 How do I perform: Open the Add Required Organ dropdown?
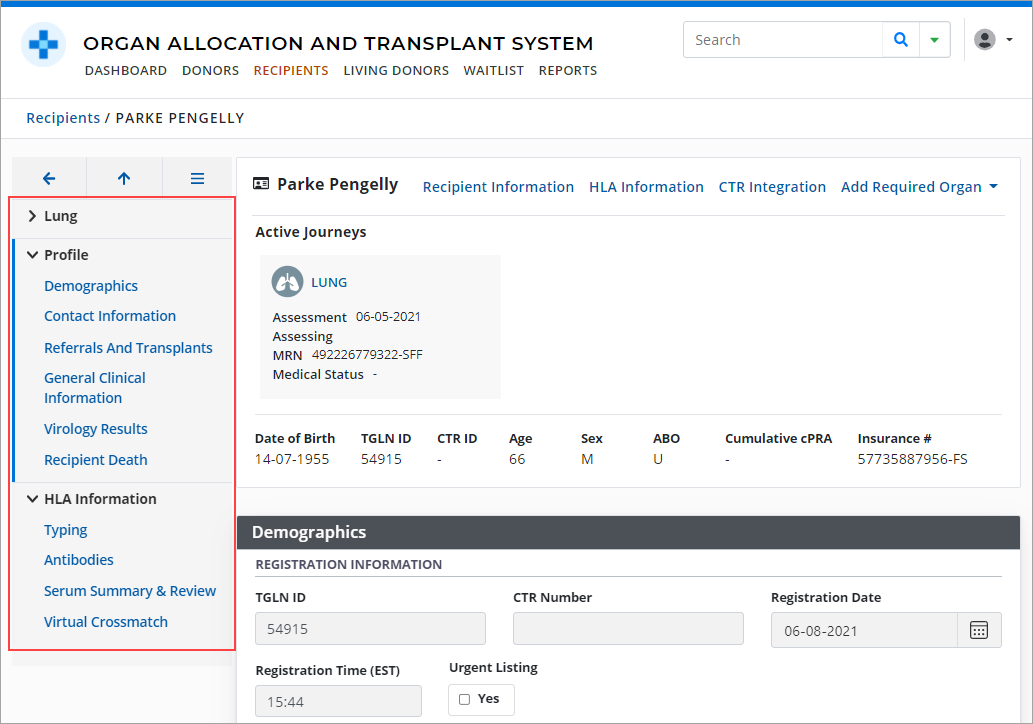click(918, 186)
